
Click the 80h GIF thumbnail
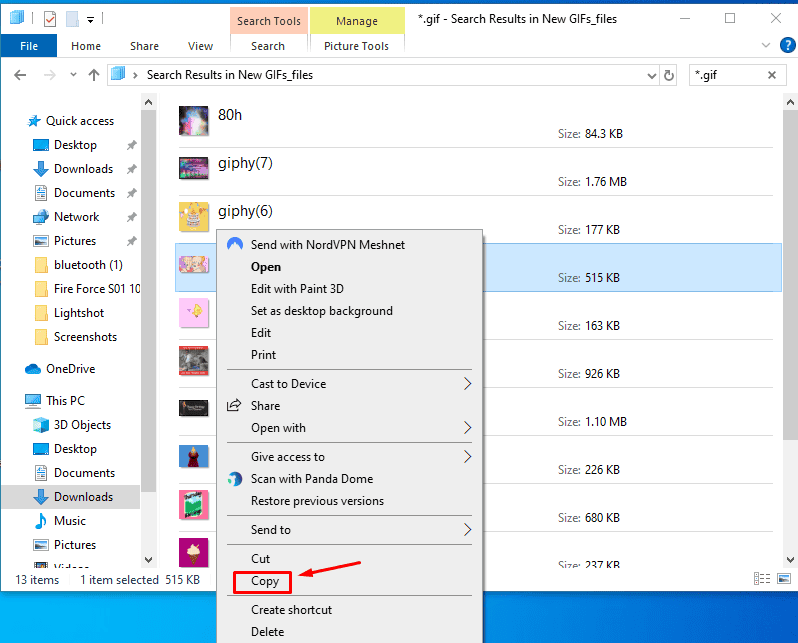193,121
